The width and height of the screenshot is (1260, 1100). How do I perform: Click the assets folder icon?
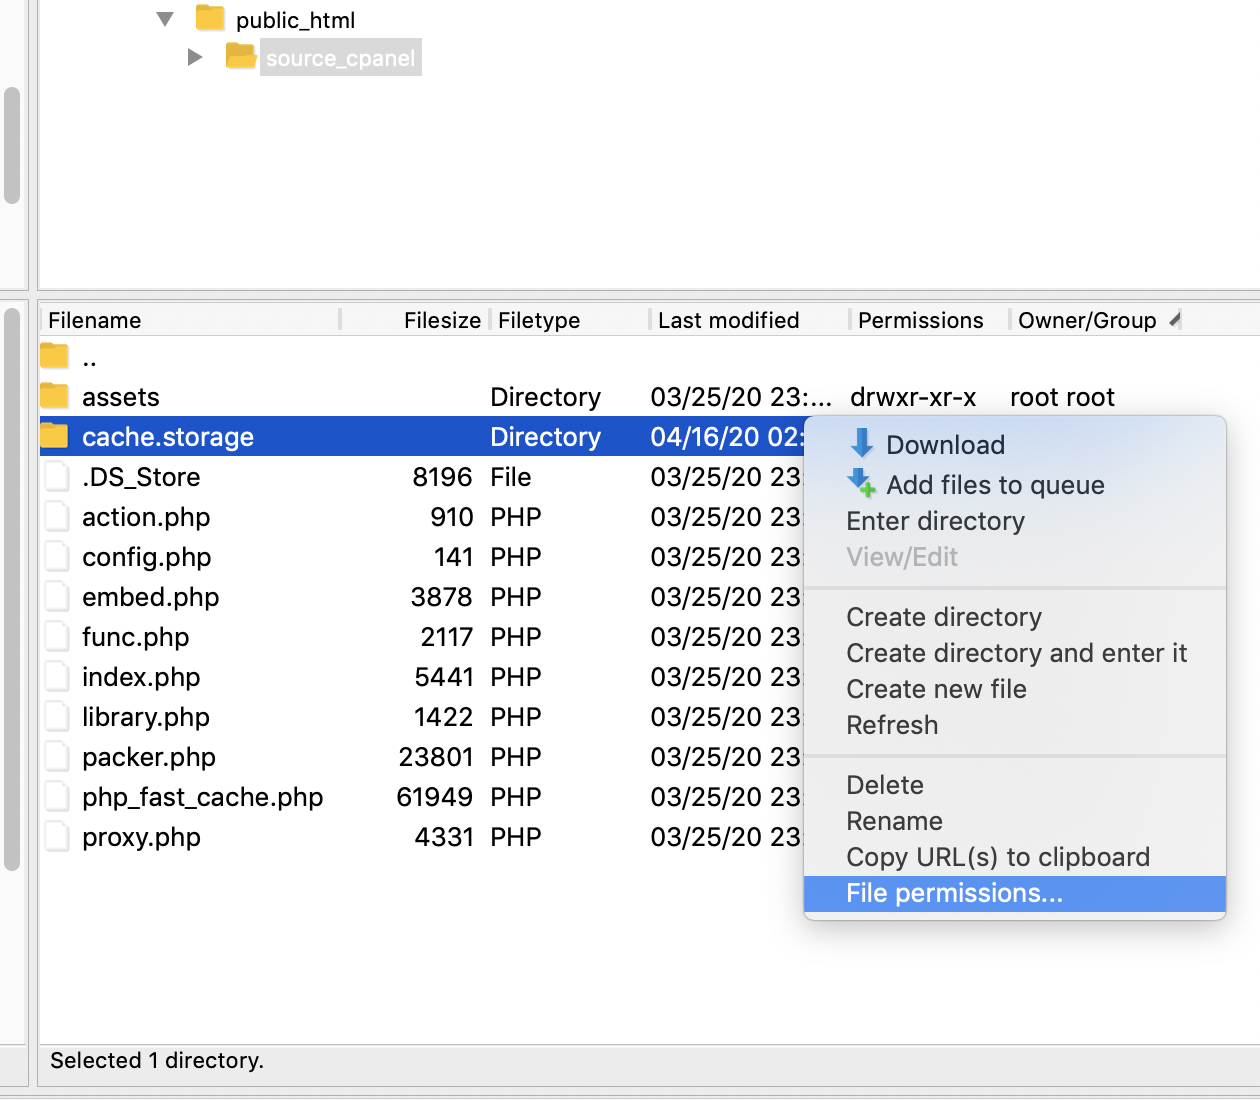pyautogui.click(x=55, y=396)
